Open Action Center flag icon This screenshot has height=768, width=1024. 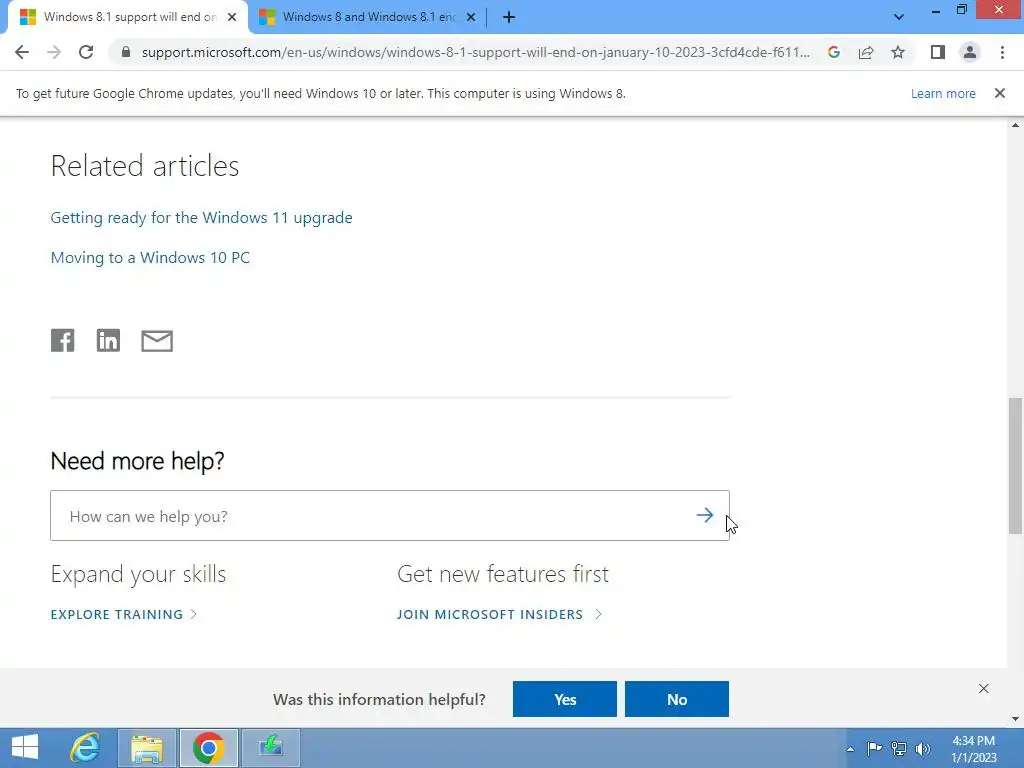tap(874, 748)
